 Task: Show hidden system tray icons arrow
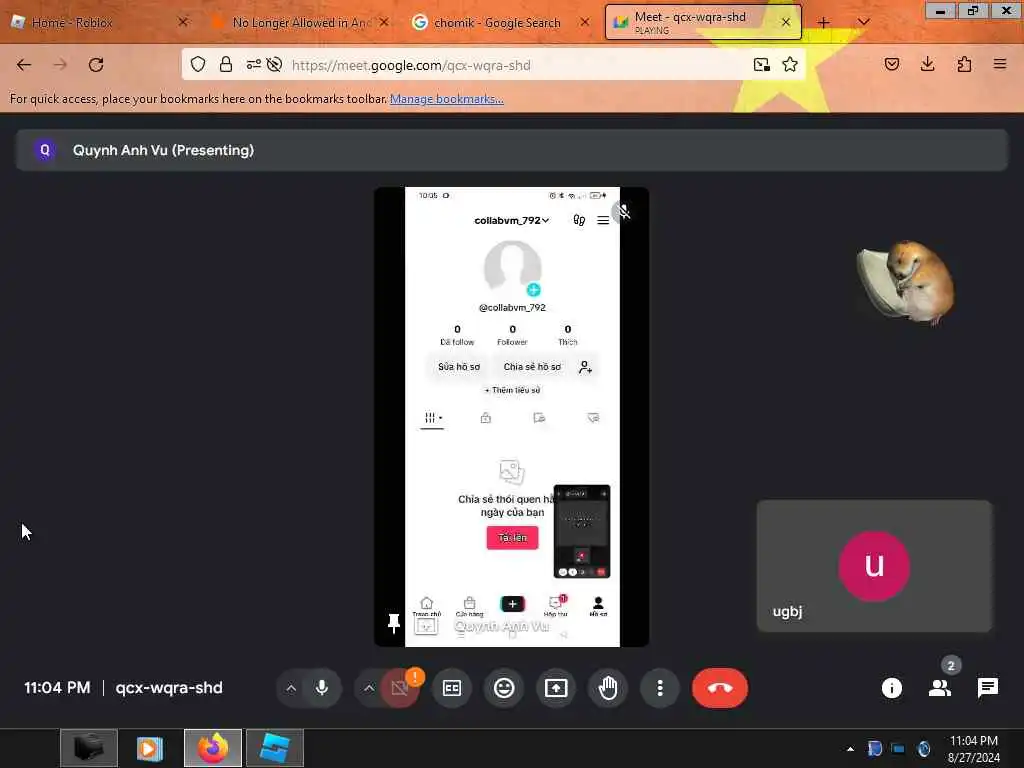(850, 749)
